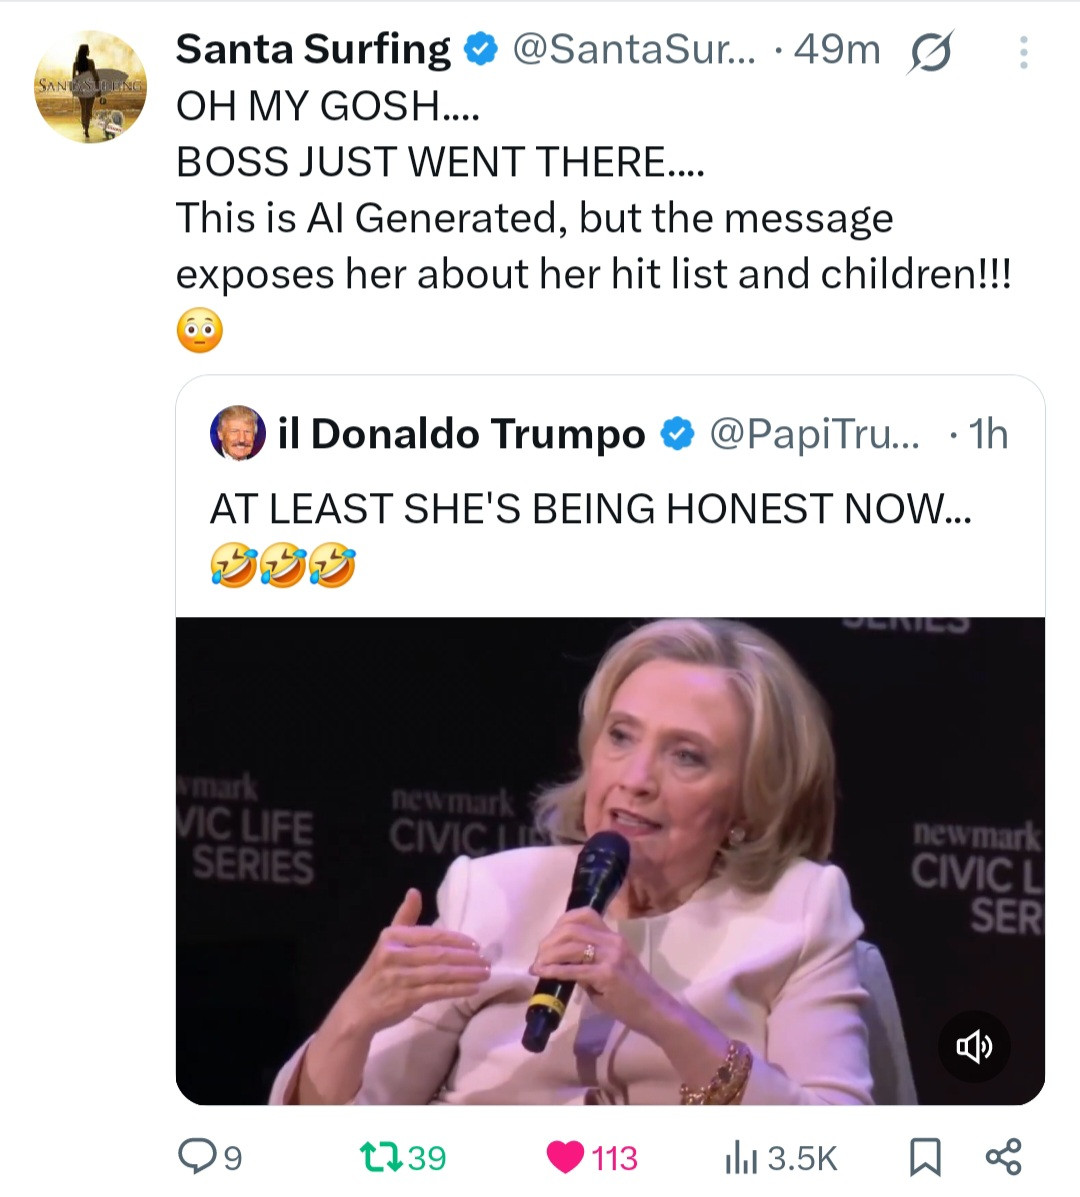Open the three-dot more options menu

pos(1023,53)
